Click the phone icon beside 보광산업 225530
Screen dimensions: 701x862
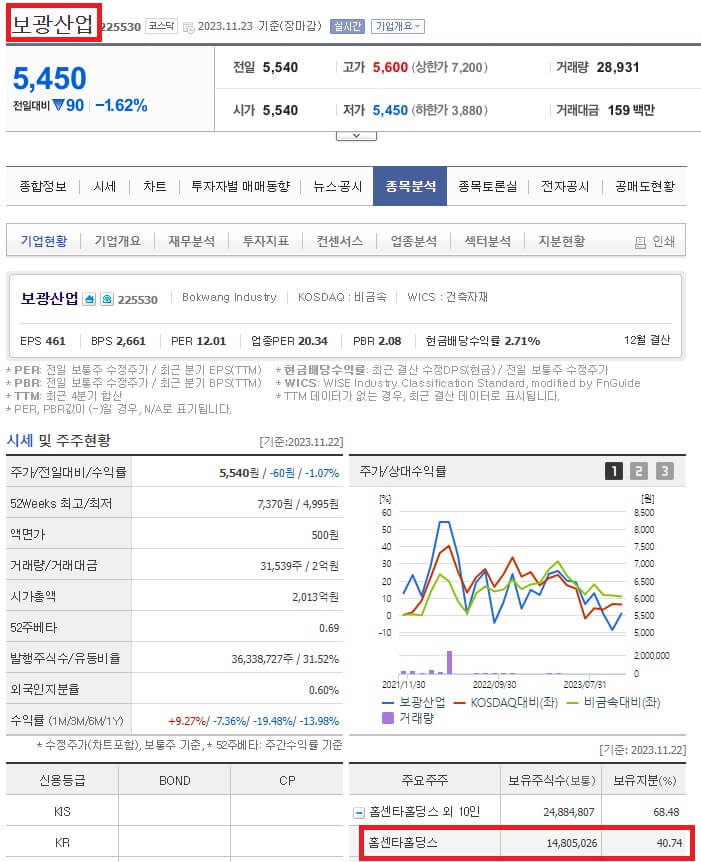[x=107, y=299]
